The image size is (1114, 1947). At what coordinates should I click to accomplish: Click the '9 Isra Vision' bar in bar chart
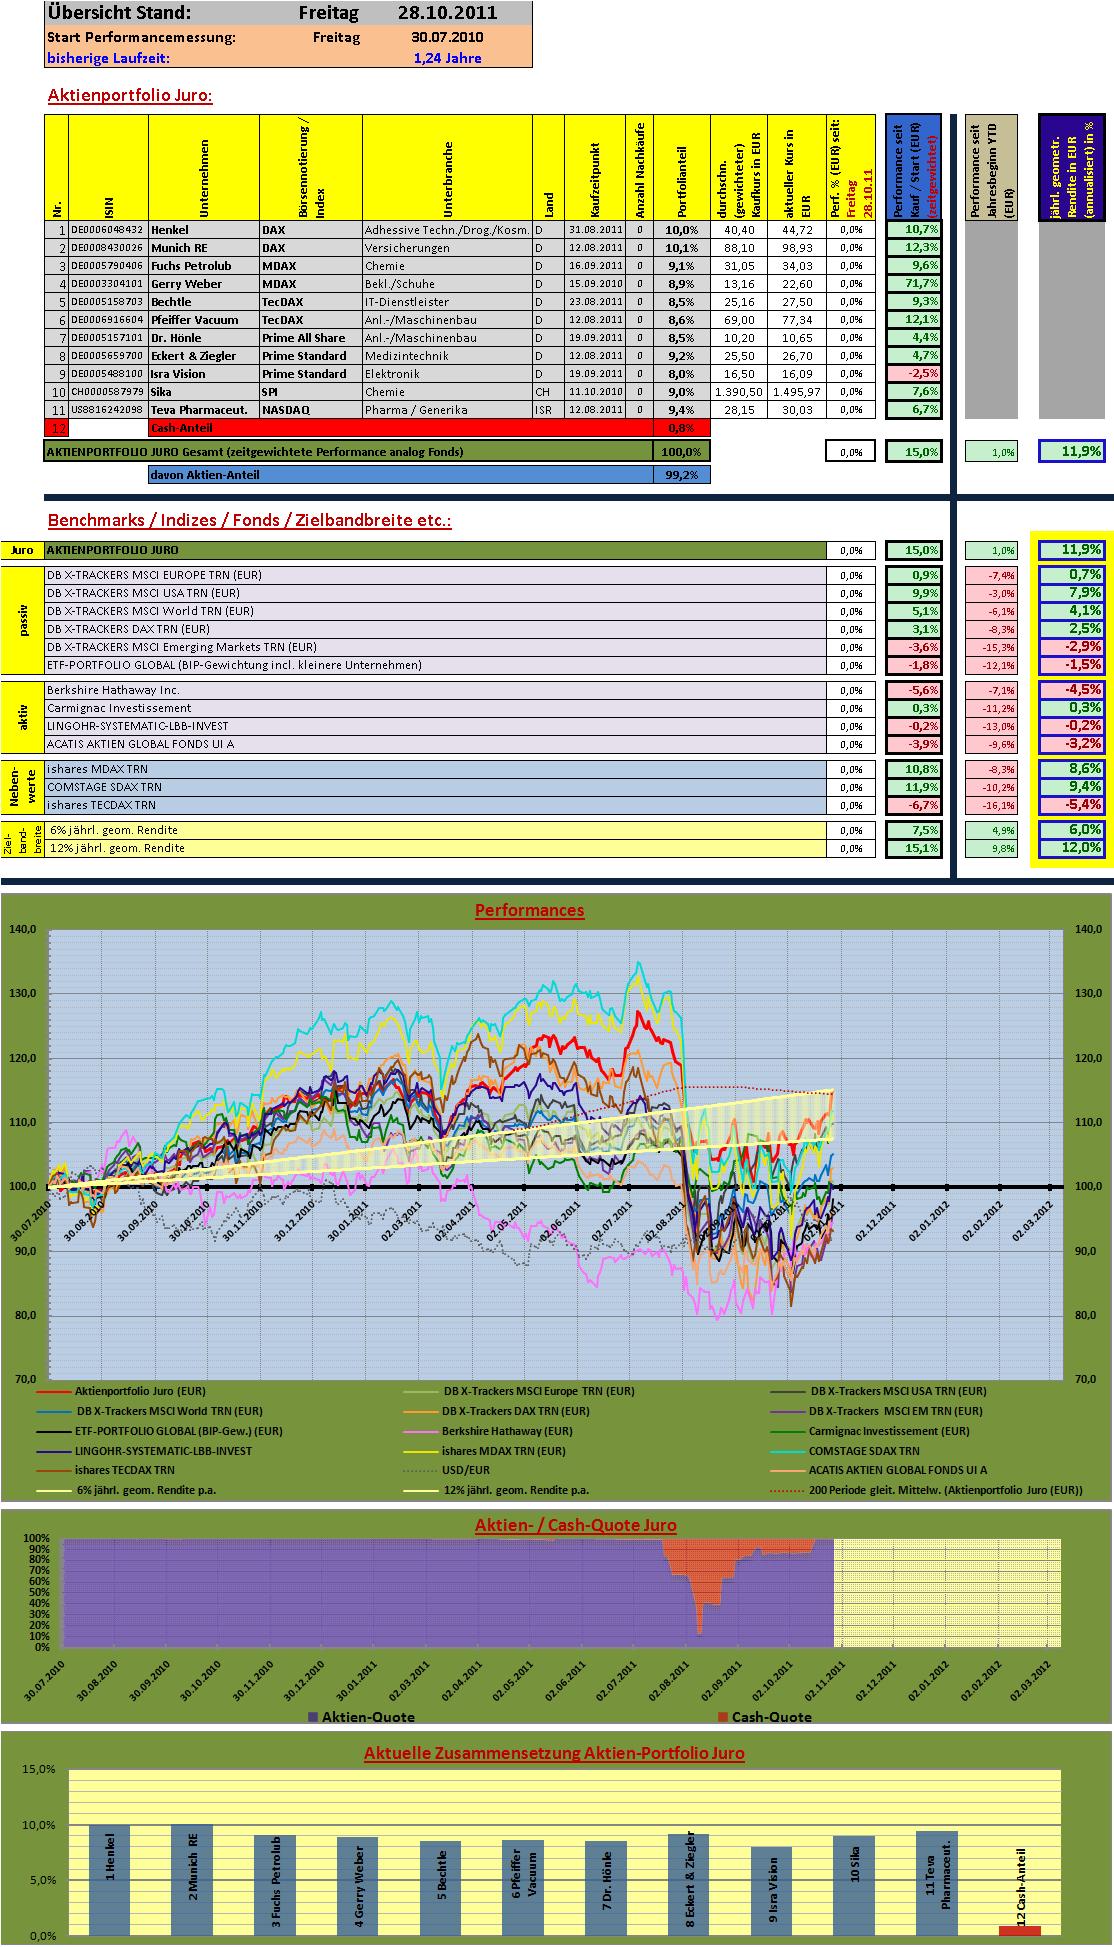coord(771,1891)
